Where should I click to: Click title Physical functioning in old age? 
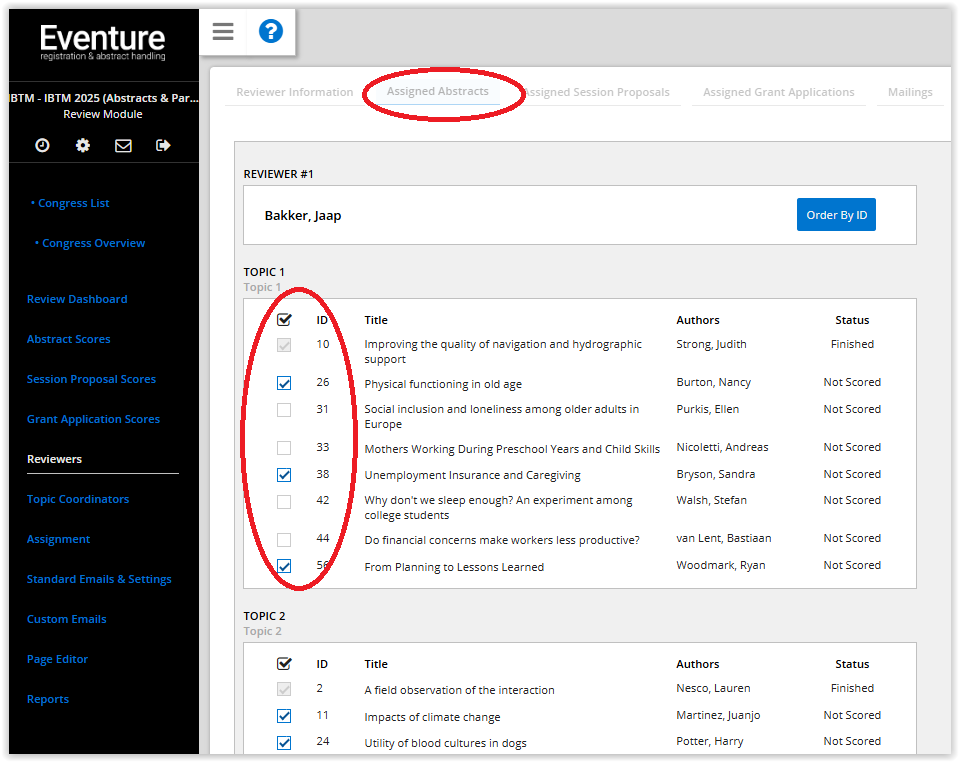pyautogui.click(x=443, y=384)
